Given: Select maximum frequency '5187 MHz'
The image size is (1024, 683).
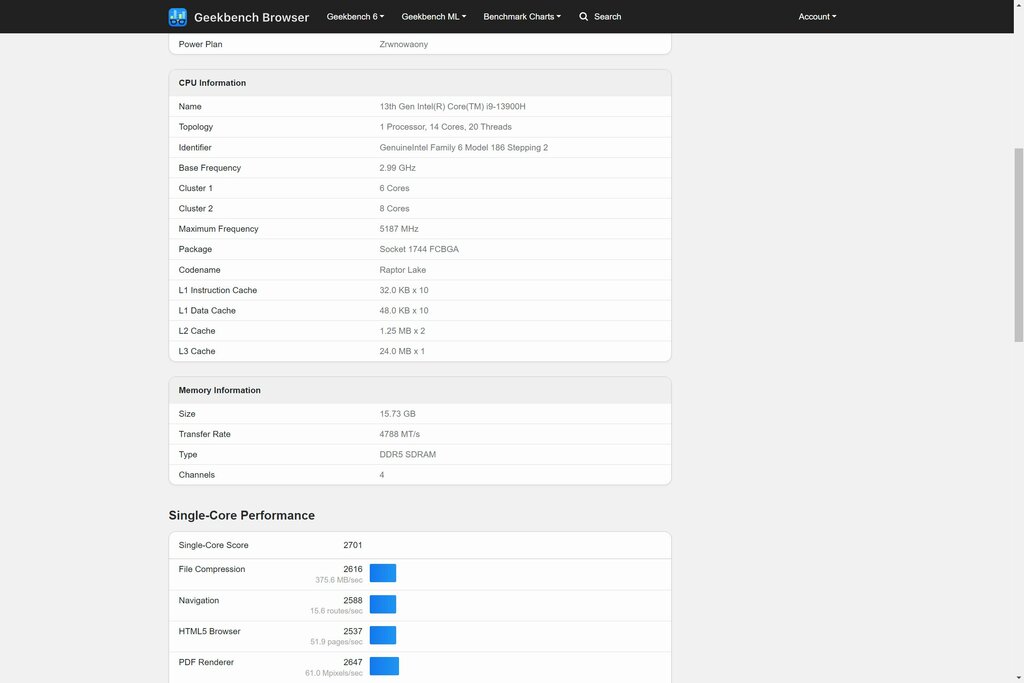Looking at the screenshot, I should [x=399, y=229].
